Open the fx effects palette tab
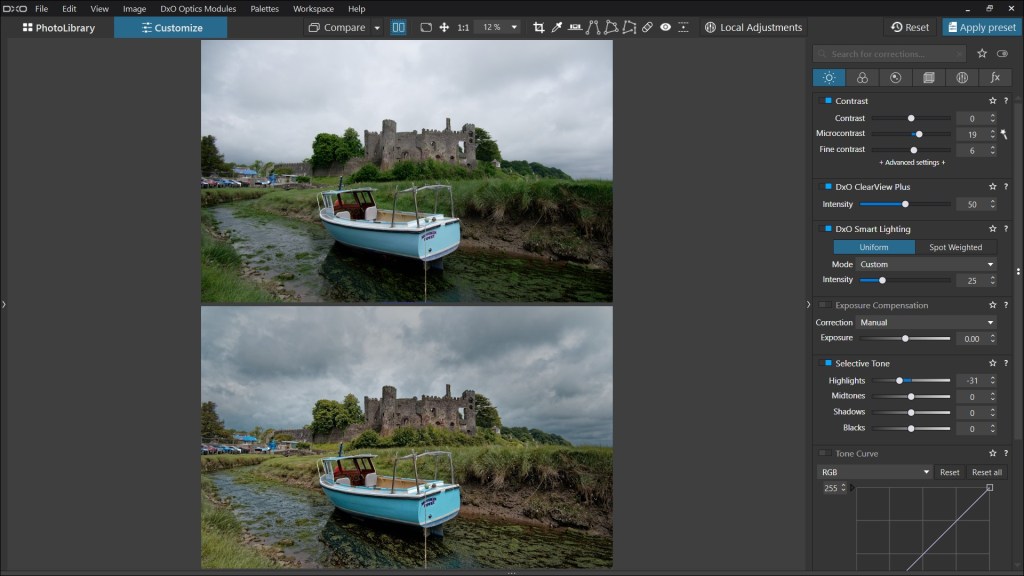 click(994, 77)
